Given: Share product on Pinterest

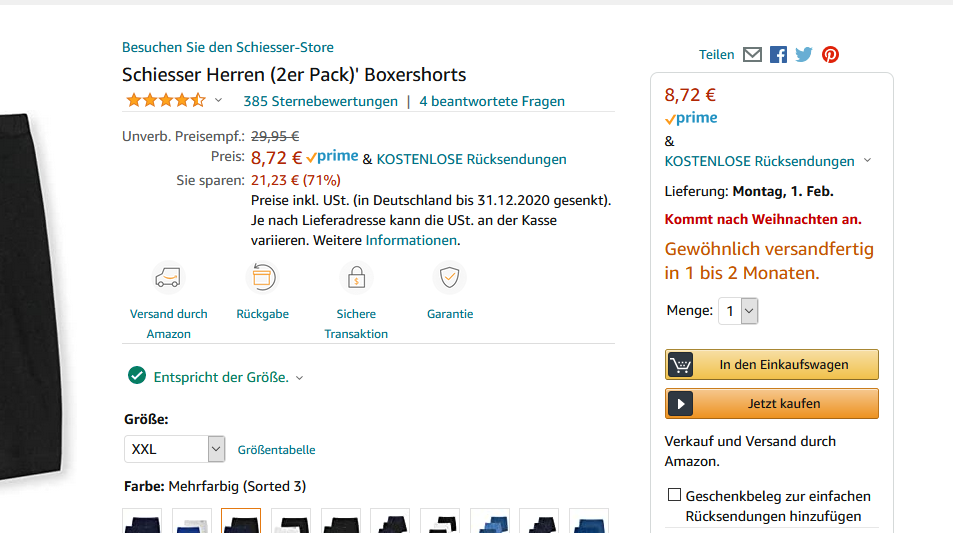Looking at the screenshot, I should click(x=830, y=55).
